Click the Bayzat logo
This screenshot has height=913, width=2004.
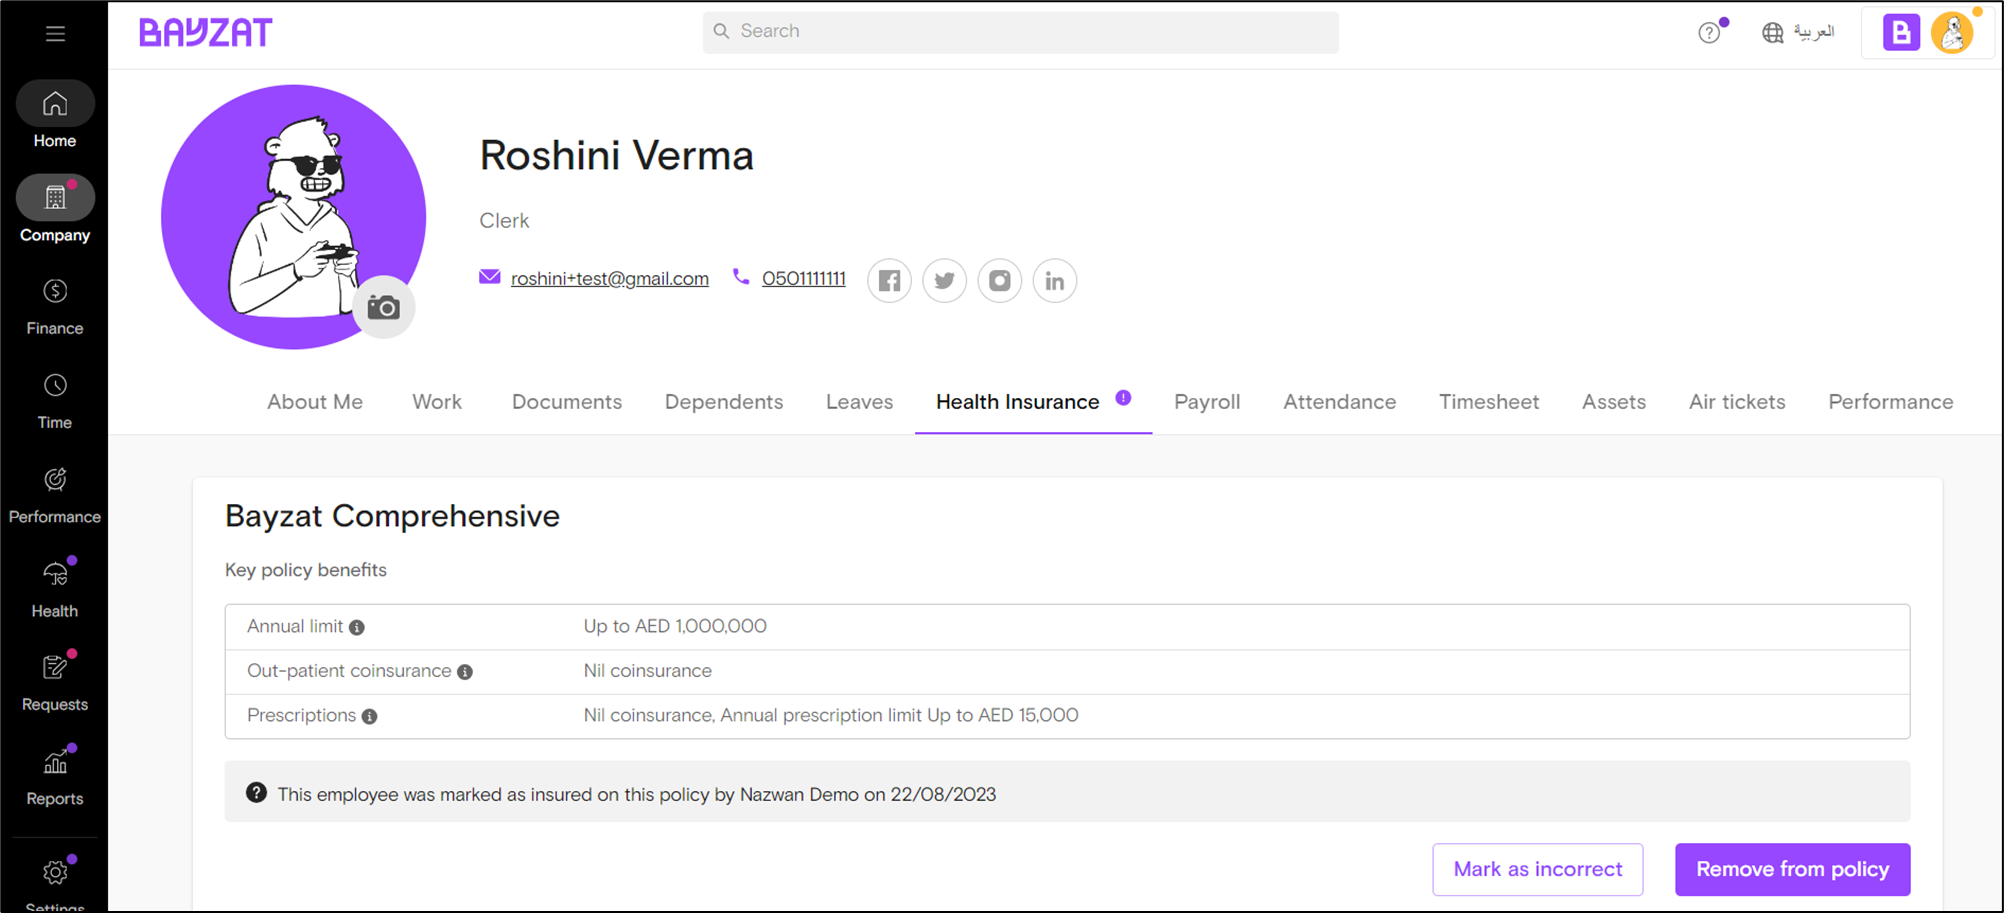click(x=205, y=32)
